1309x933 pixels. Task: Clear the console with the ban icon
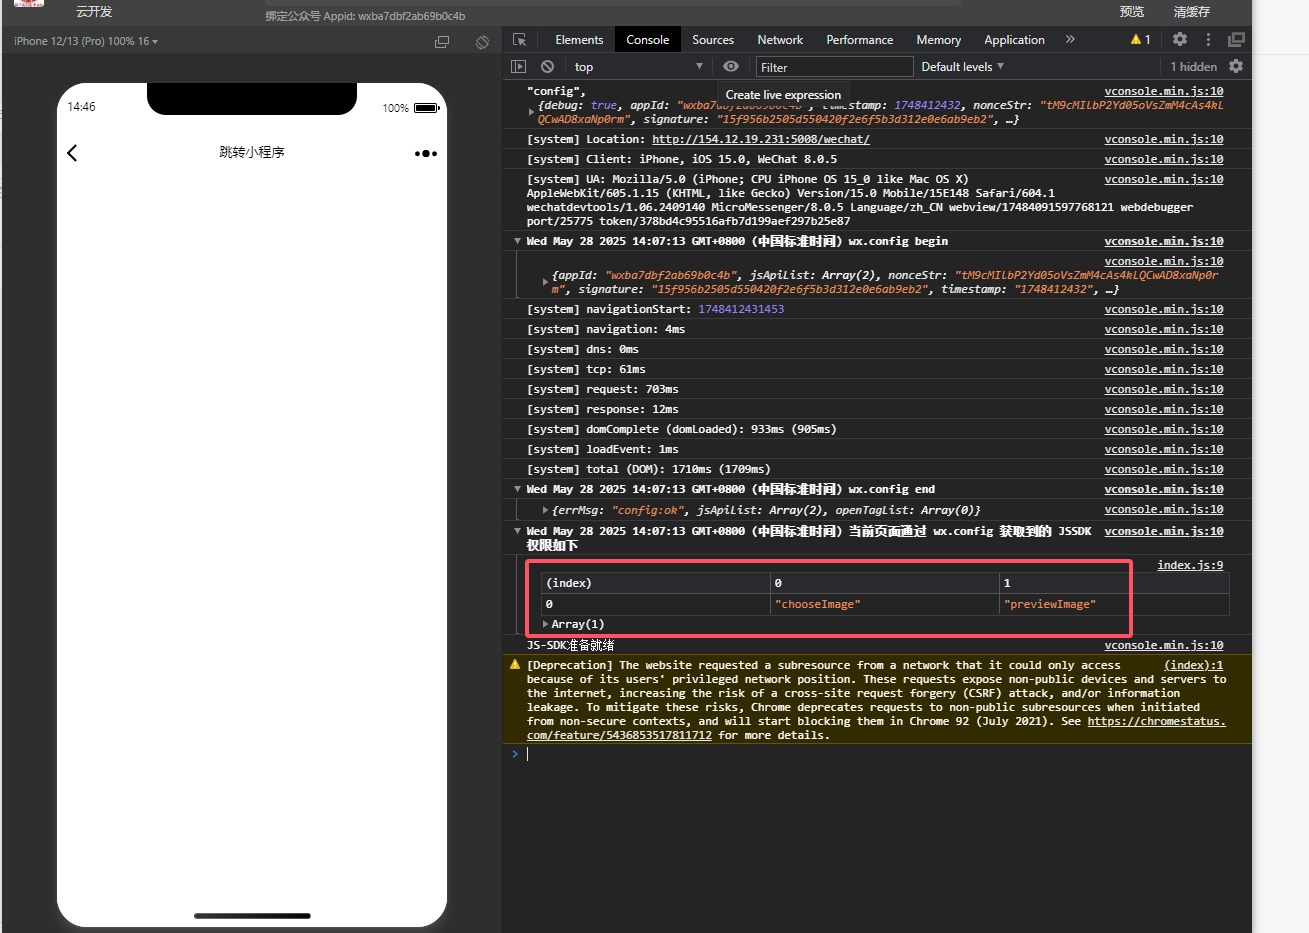[547, 66]
